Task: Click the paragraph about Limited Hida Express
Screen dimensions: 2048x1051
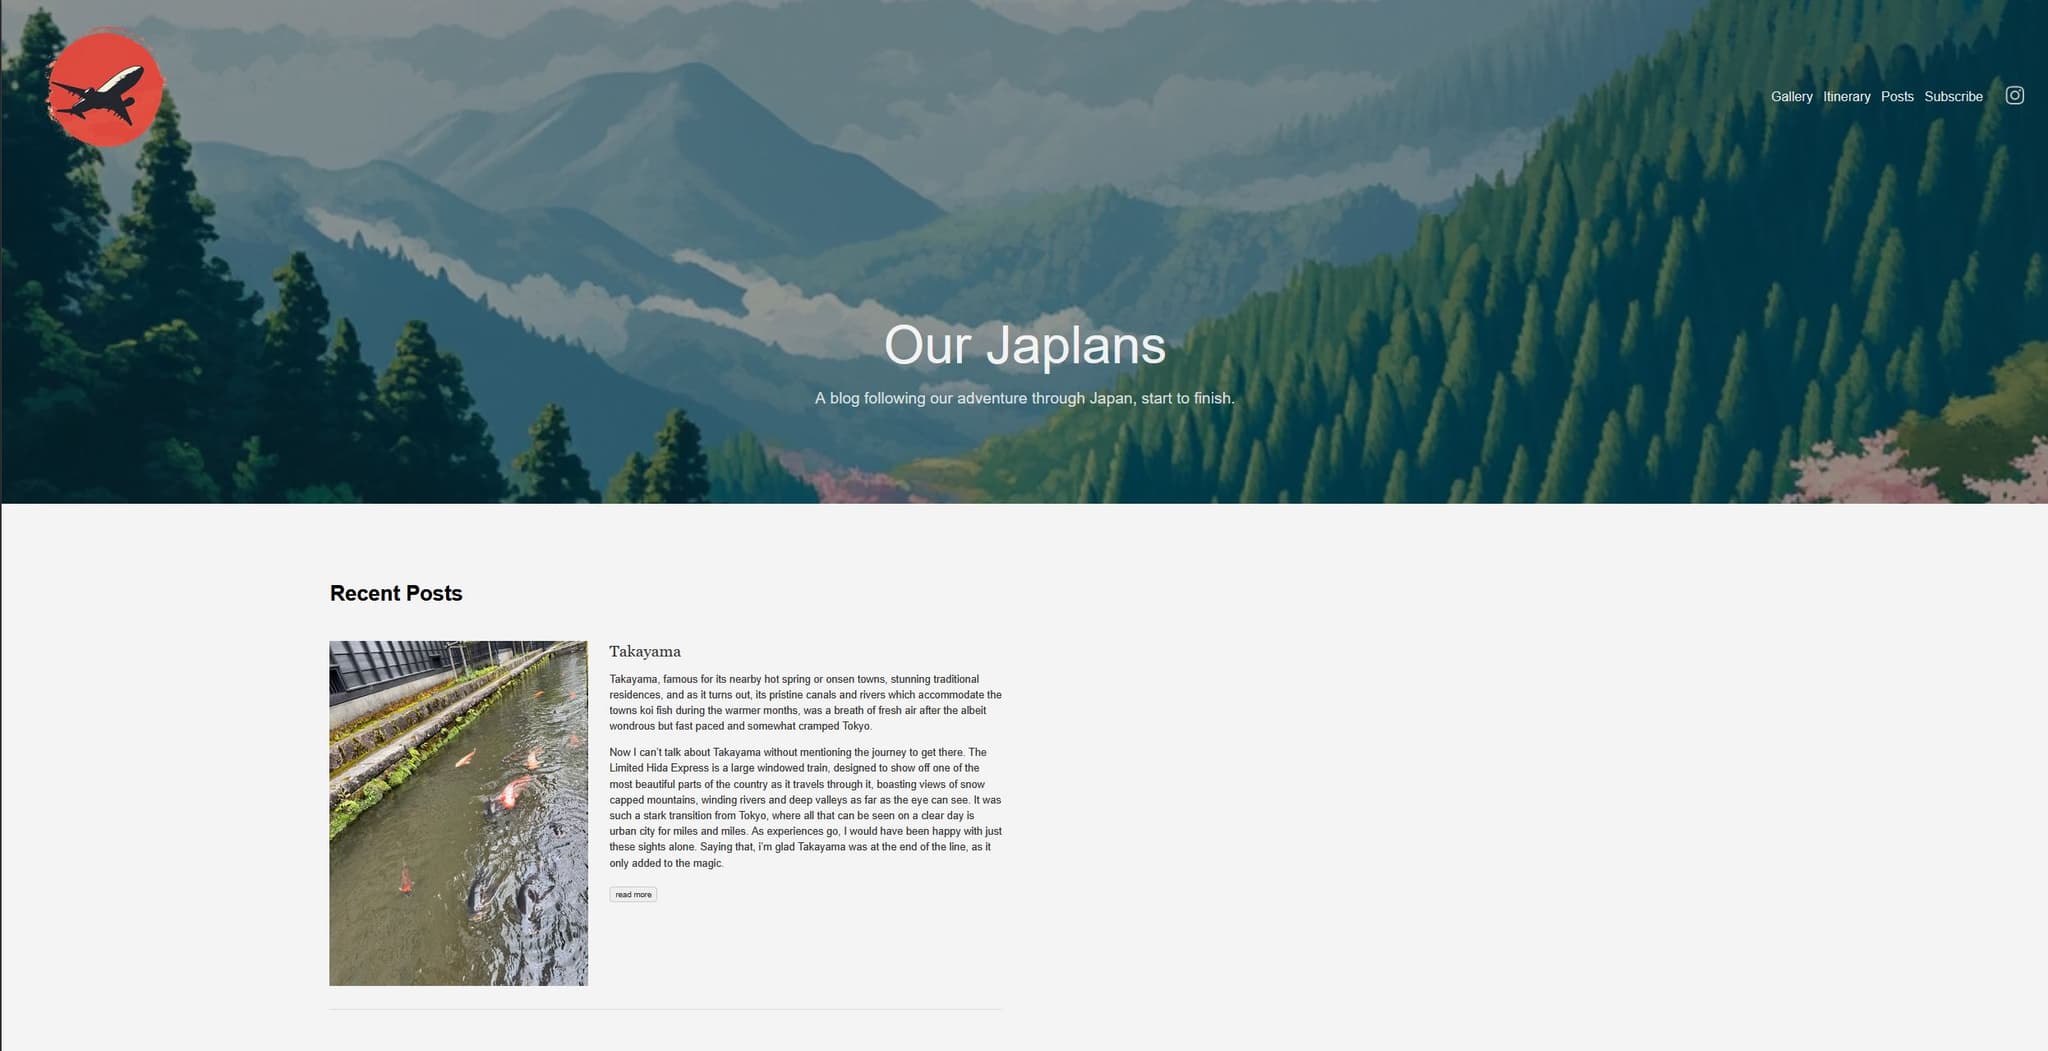Action: click(x=805, y=807)
